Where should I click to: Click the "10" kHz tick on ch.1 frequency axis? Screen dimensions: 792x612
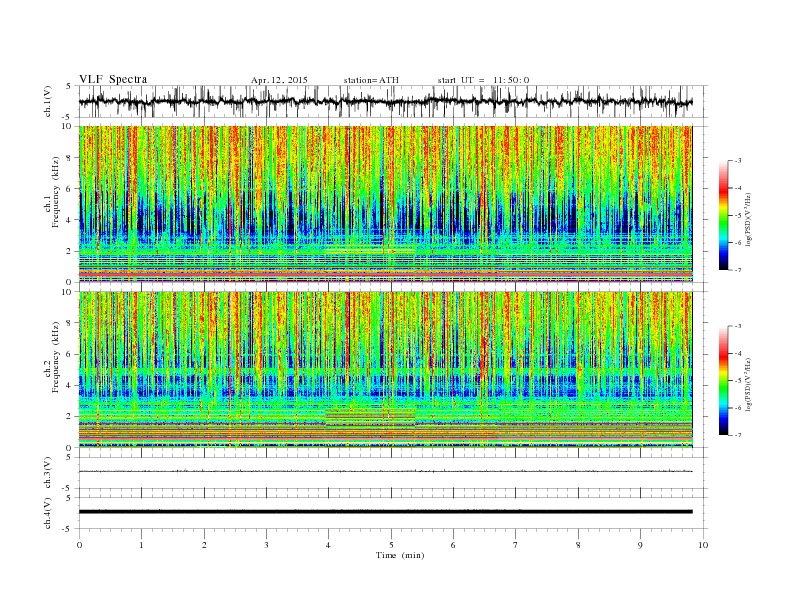point(69,126)
